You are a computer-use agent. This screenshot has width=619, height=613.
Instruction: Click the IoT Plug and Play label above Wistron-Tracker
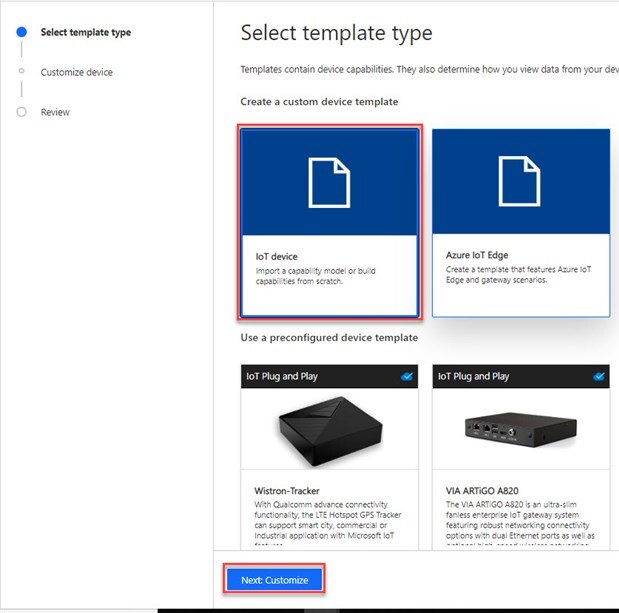pos(282,376)
